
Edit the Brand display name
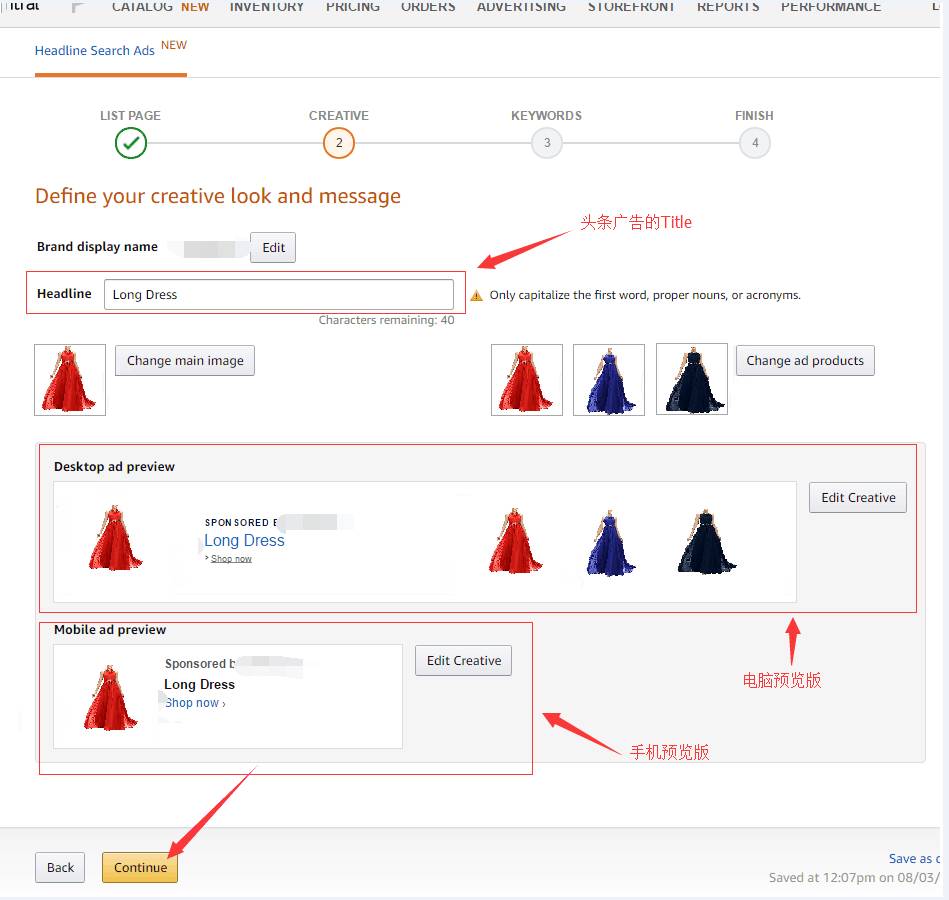click(273, 248)
